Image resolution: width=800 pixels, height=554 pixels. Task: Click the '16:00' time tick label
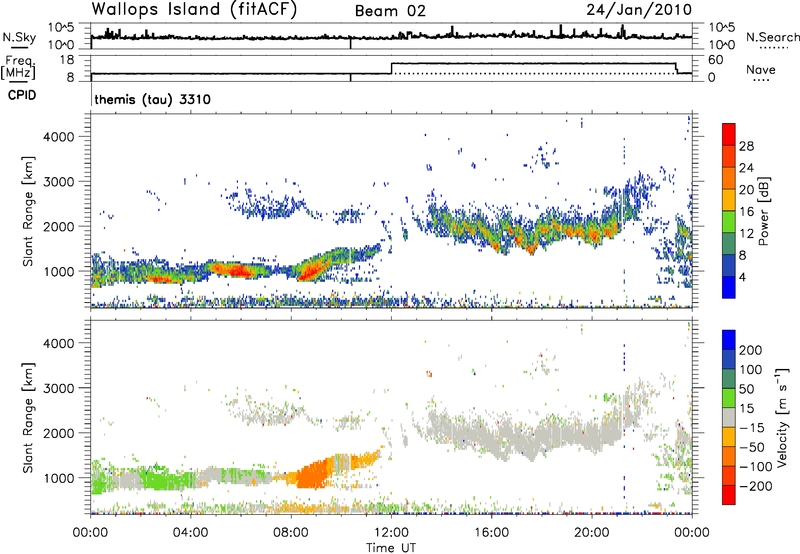click(491, 533)
